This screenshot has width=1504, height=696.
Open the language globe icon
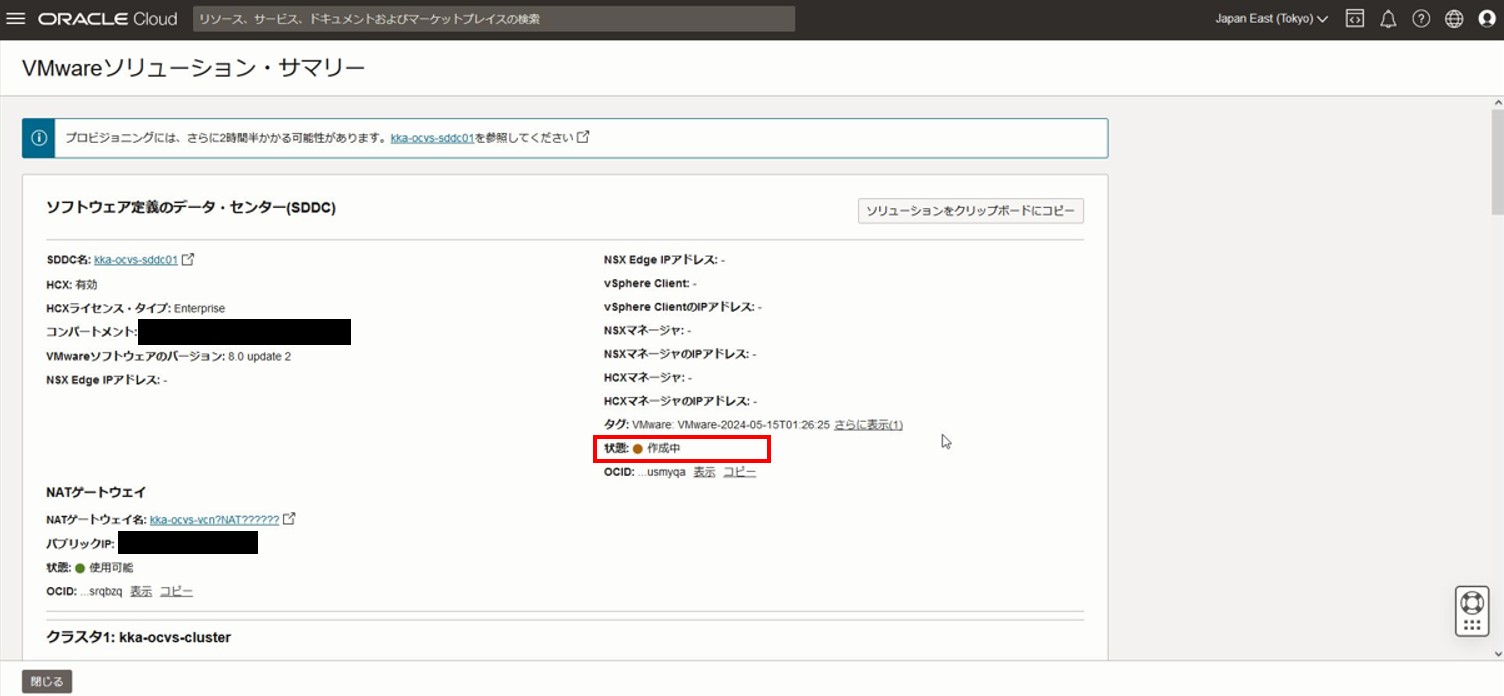tap(1454, 19)
